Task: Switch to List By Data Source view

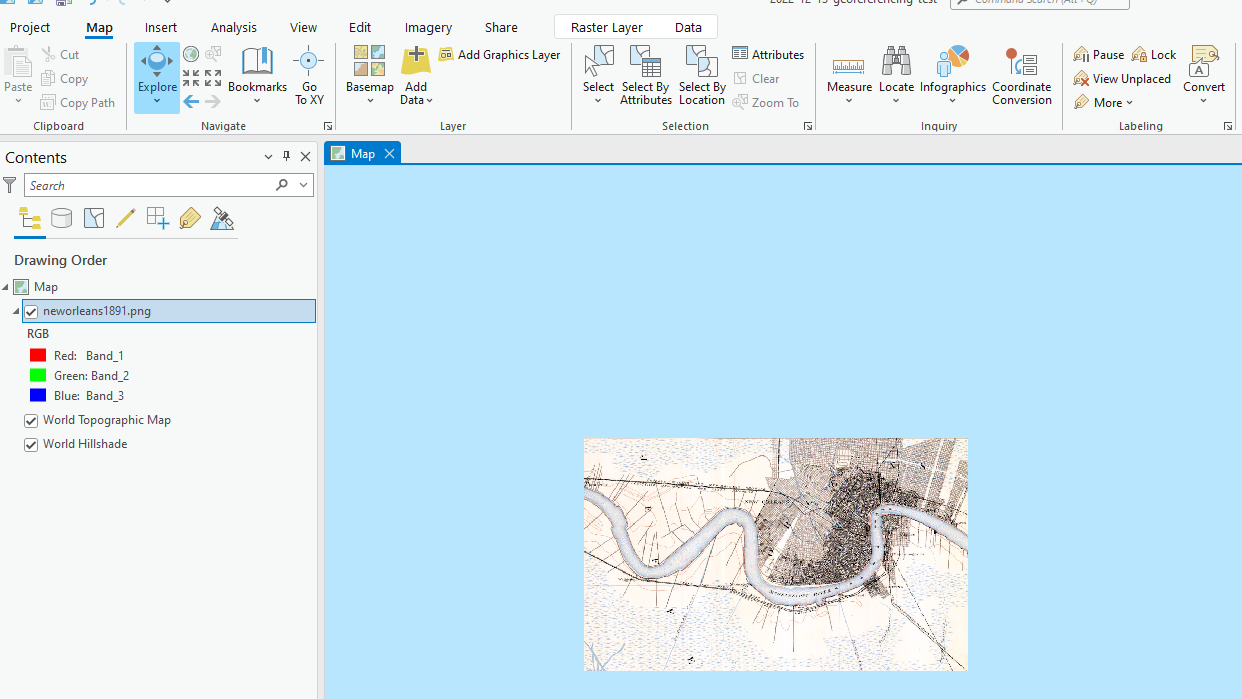Action: click(61, 218)
